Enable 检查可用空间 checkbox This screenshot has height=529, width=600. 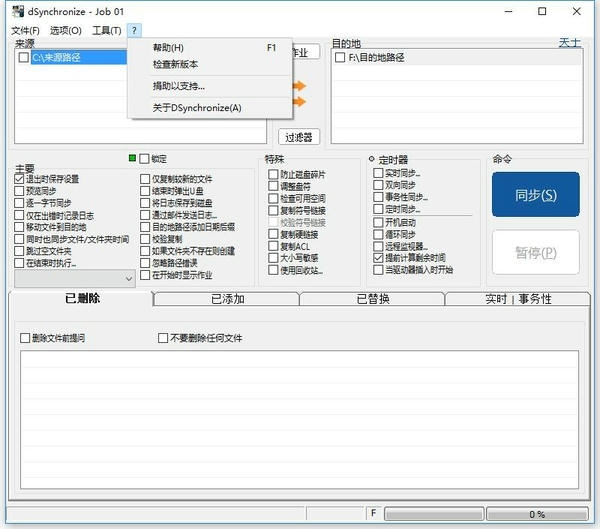click(x=273, y=198)
